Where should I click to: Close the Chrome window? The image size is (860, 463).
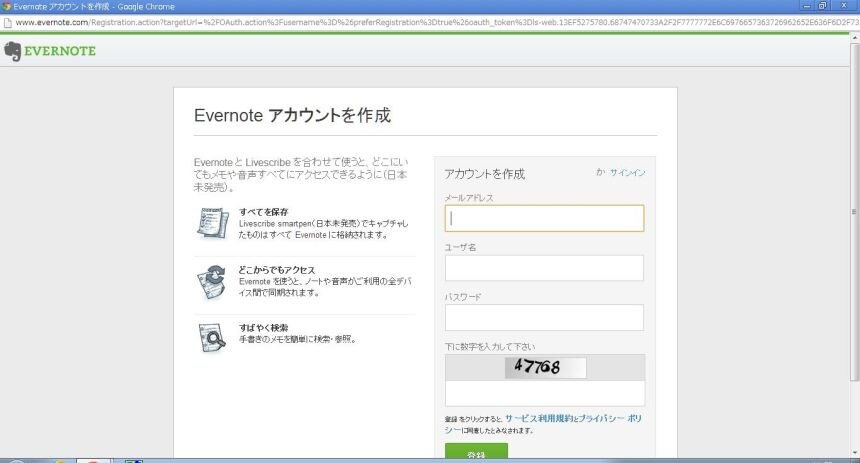pos(844,6)
